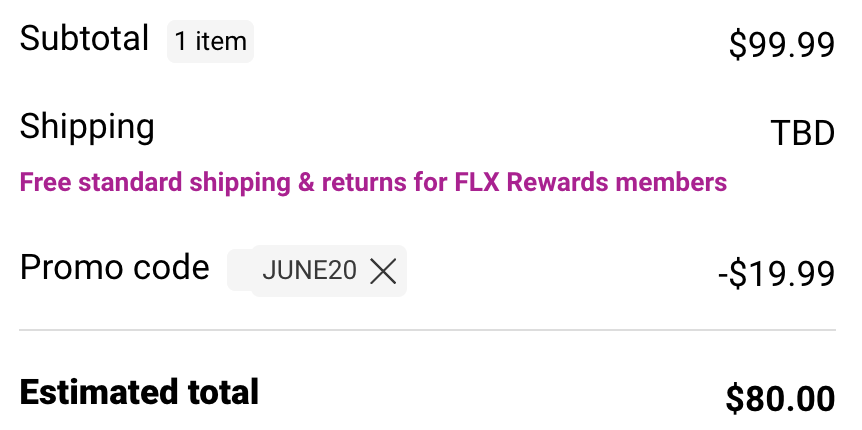Click the divider line above Estimated total
The height and width of the screenshot is (430, 862).
[x=427, y=329]
